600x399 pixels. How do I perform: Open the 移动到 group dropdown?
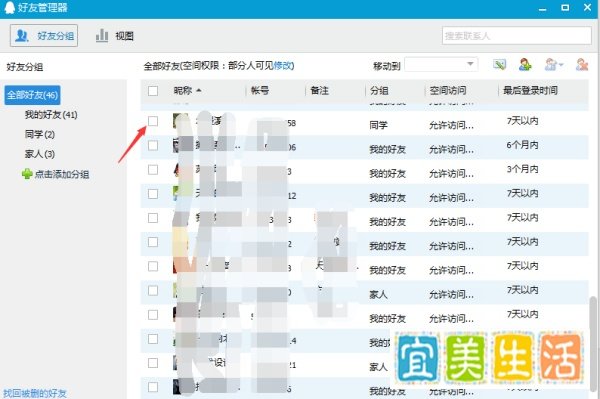(x=441, y=64)
